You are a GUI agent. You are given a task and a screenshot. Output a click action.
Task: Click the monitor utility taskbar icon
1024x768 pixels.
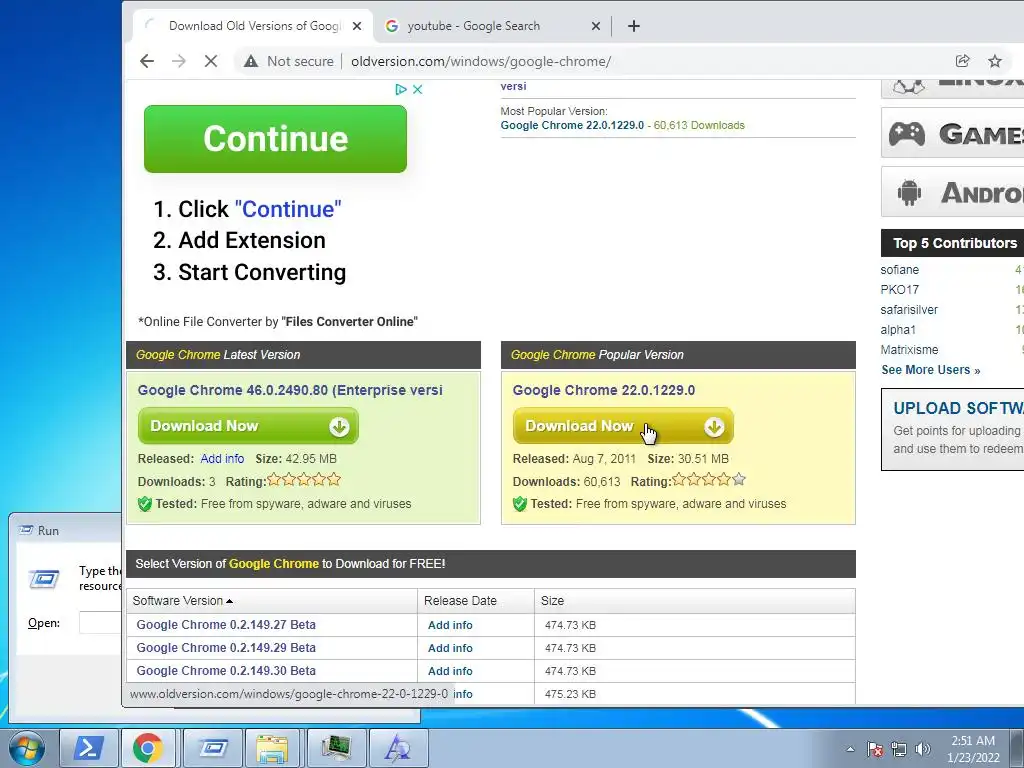click(x=336, y=748)
